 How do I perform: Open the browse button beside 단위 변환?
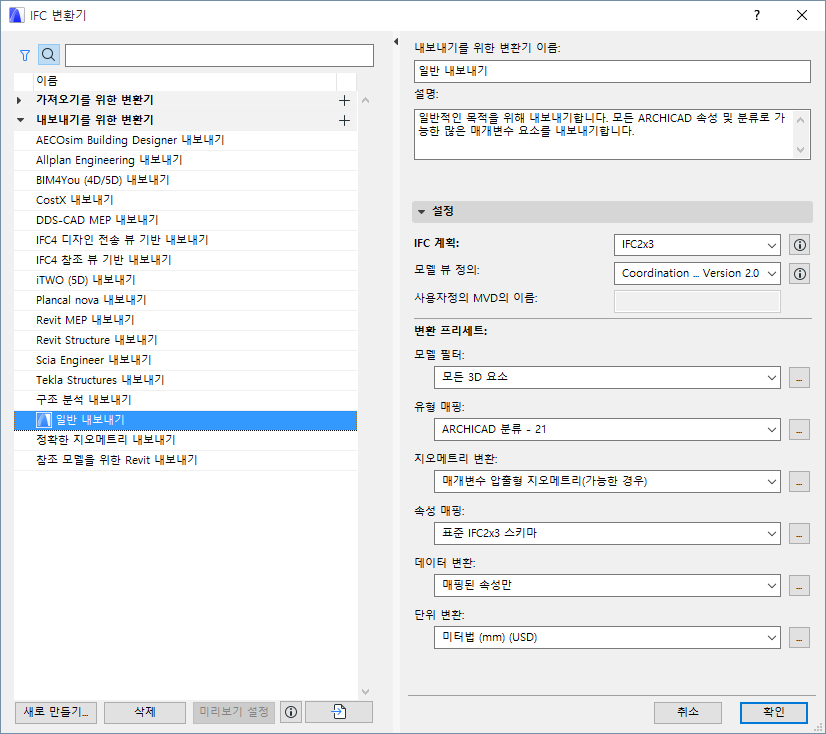[799, 637]
